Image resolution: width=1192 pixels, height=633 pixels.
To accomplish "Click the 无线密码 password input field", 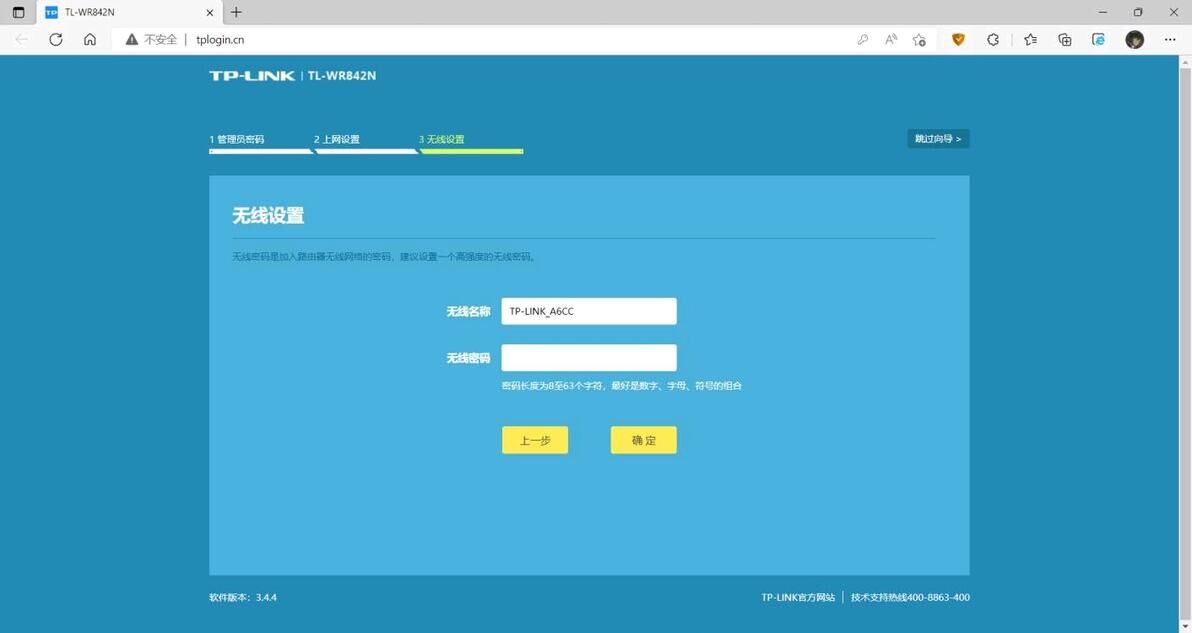I will point(588,358).
